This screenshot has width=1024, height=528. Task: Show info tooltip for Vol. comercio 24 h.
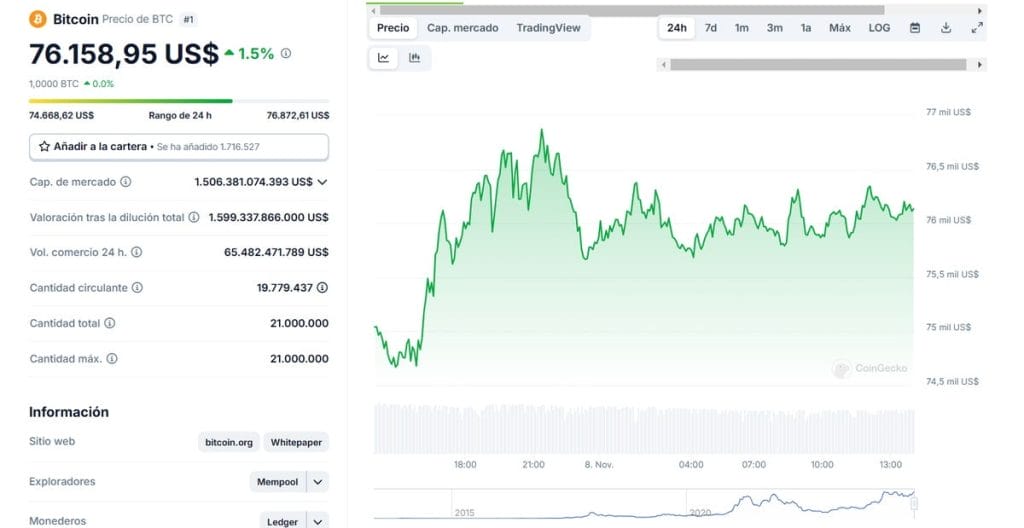136,252
